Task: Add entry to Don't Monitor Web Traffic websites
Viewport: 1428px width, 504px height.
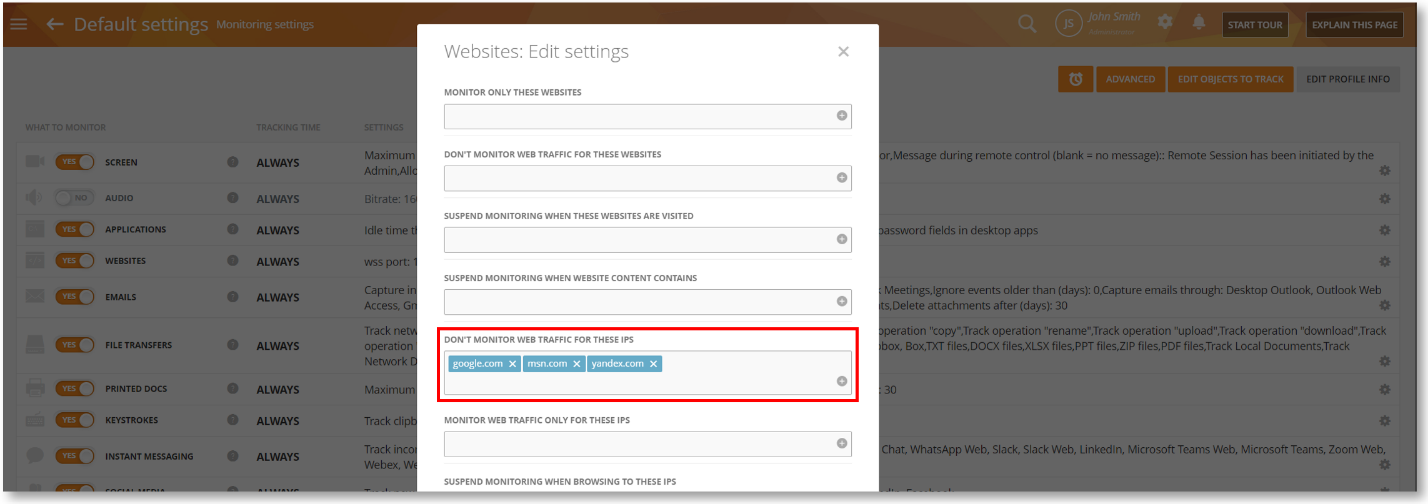Action: coord(842,178)
